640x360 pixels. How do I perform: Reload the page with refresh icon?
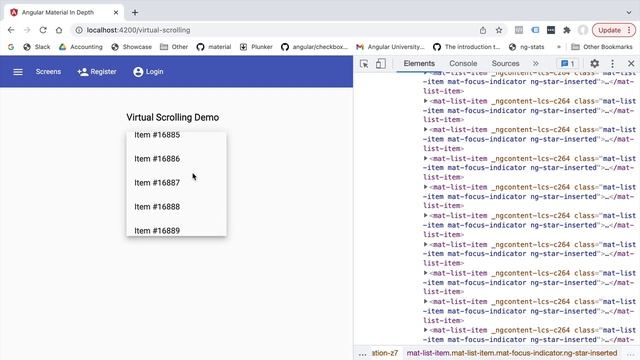(43, 30)
